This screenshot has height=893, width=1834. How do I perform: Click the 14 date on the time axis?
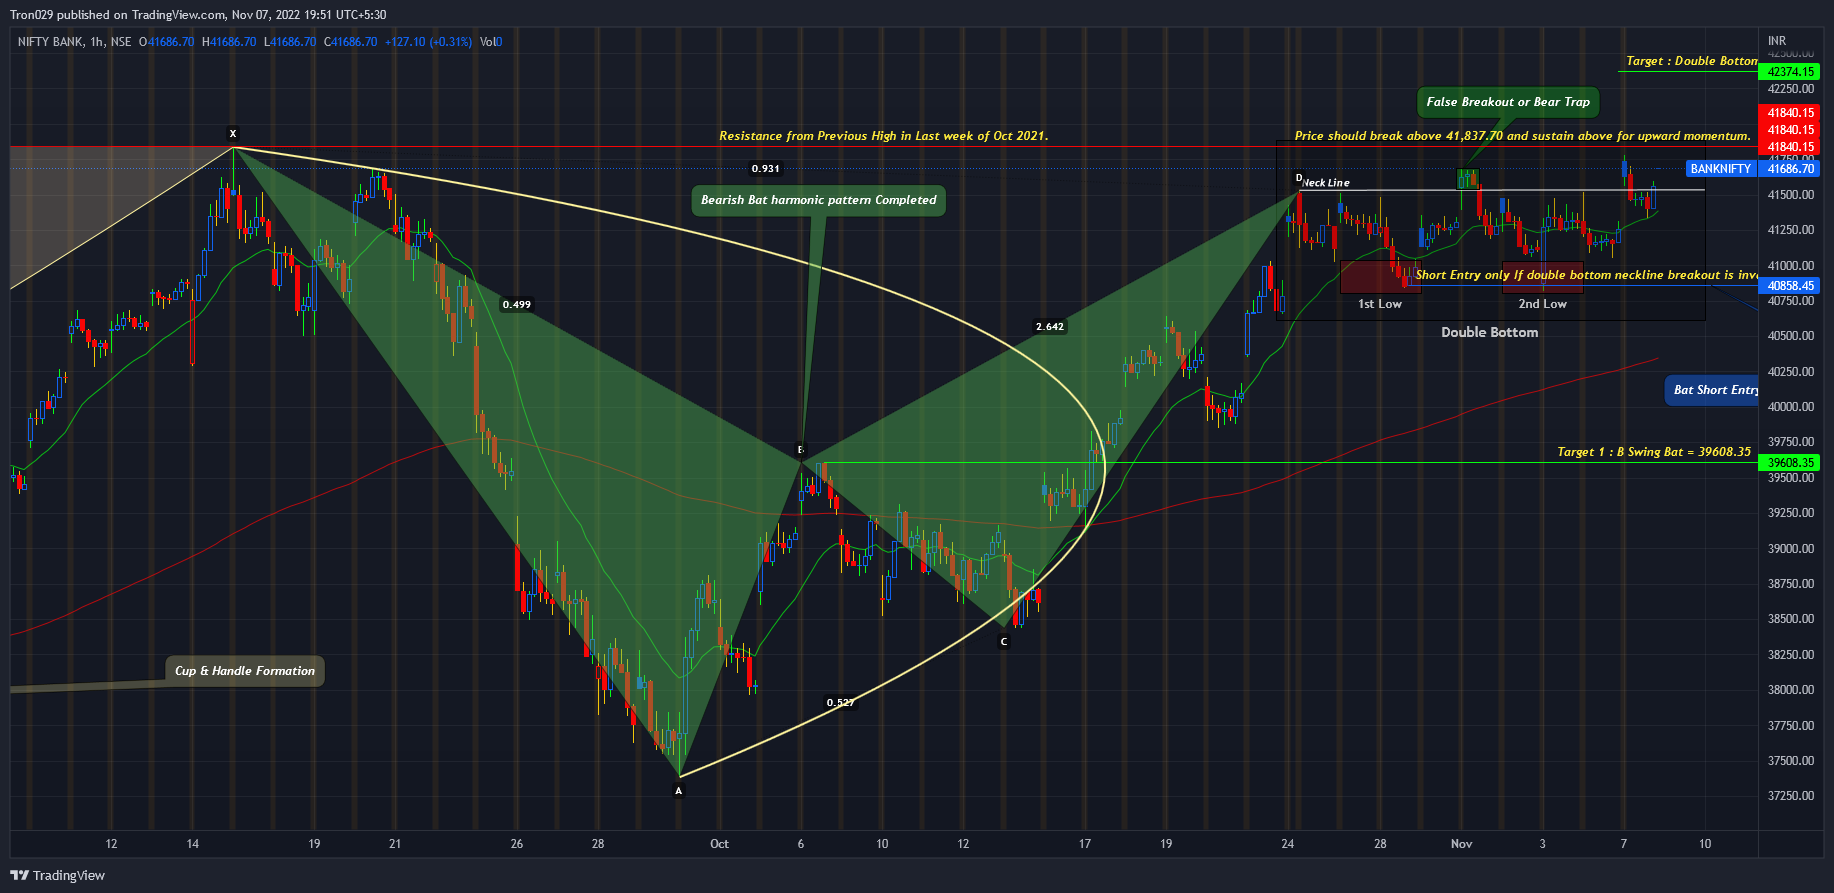click(193, 844)
